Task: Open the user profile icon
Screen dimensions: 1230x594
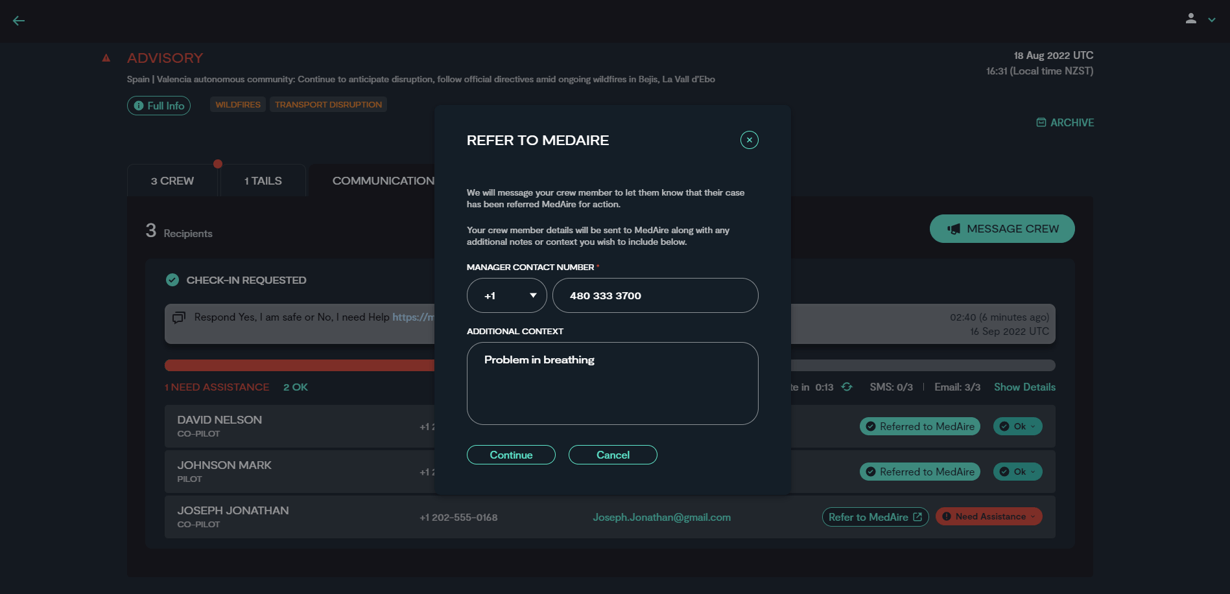Action: (1191, 19)
